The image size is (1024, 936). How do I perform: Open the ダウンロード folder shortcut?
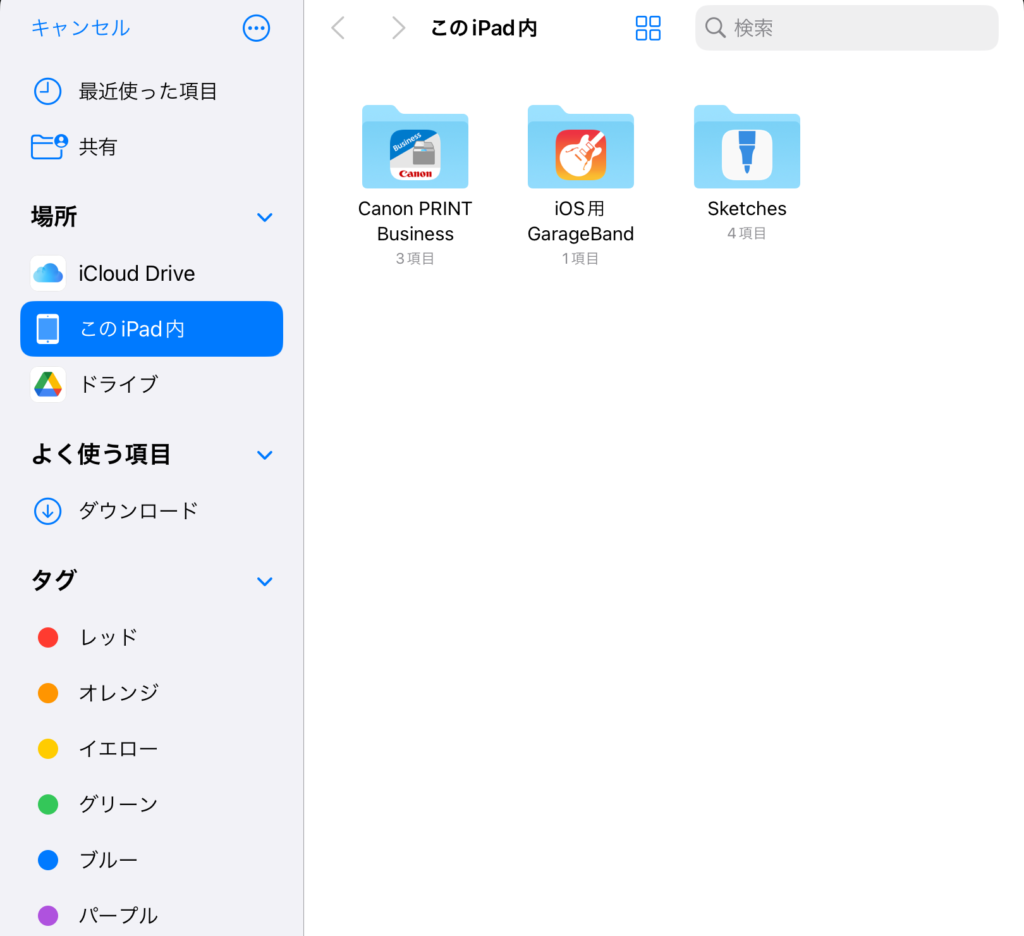[138, 511]
